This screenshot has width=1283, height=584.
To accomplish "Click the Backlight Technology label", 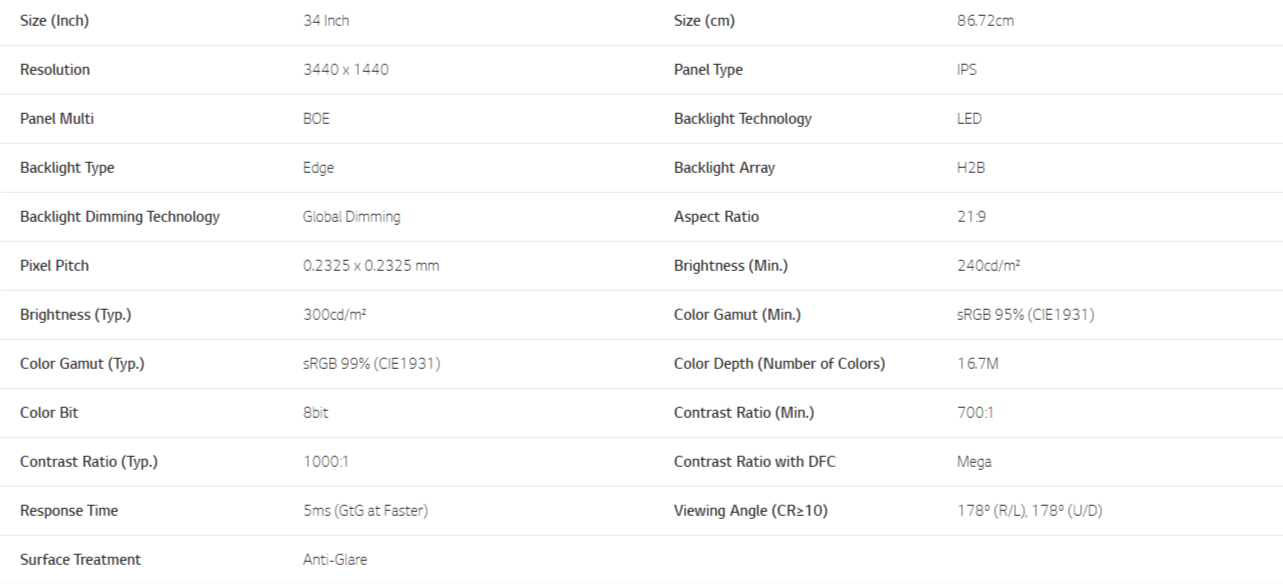I will (x=743, y=119).
